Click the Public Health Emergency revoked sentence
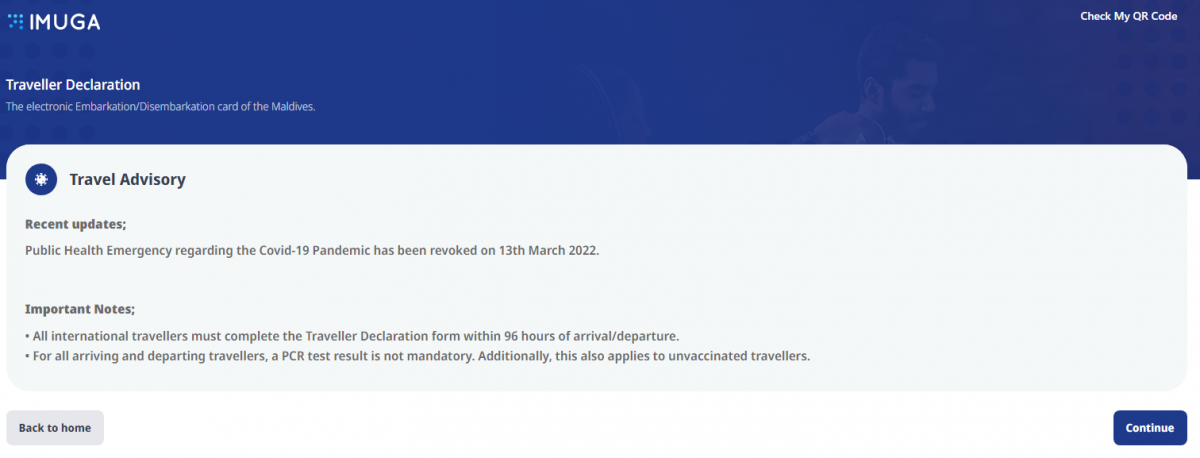The height and width of the screenshot is (458, 1200). click(312, 250)
